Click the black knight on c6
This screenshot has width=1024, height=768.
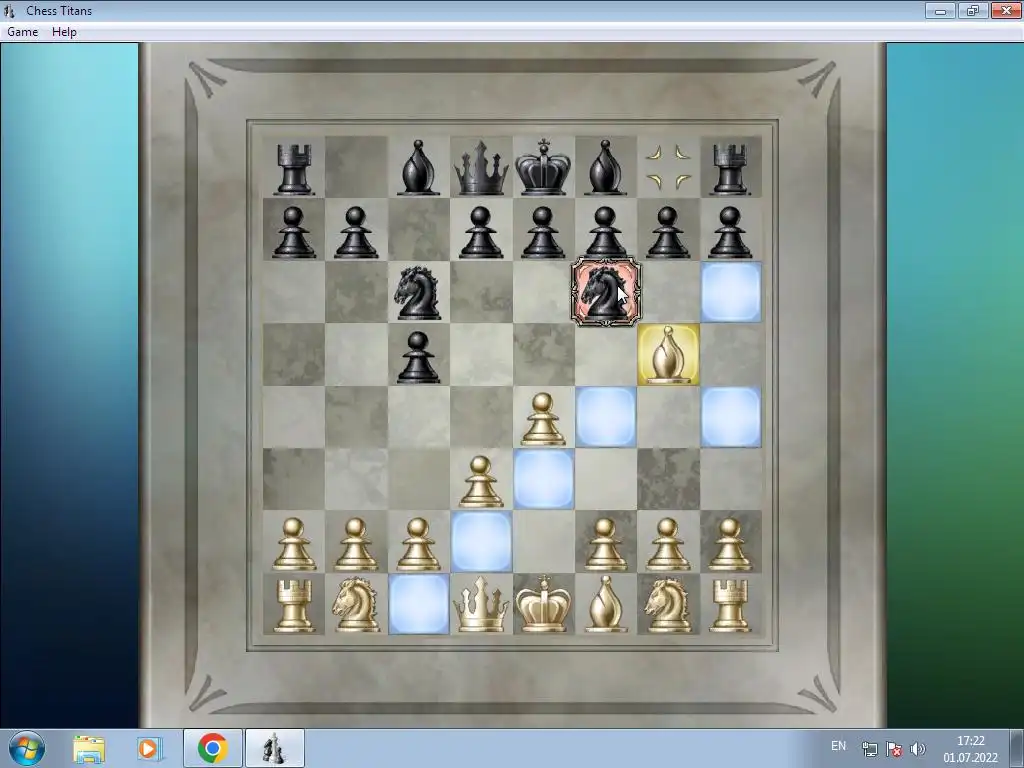click(x=418, y=292)
